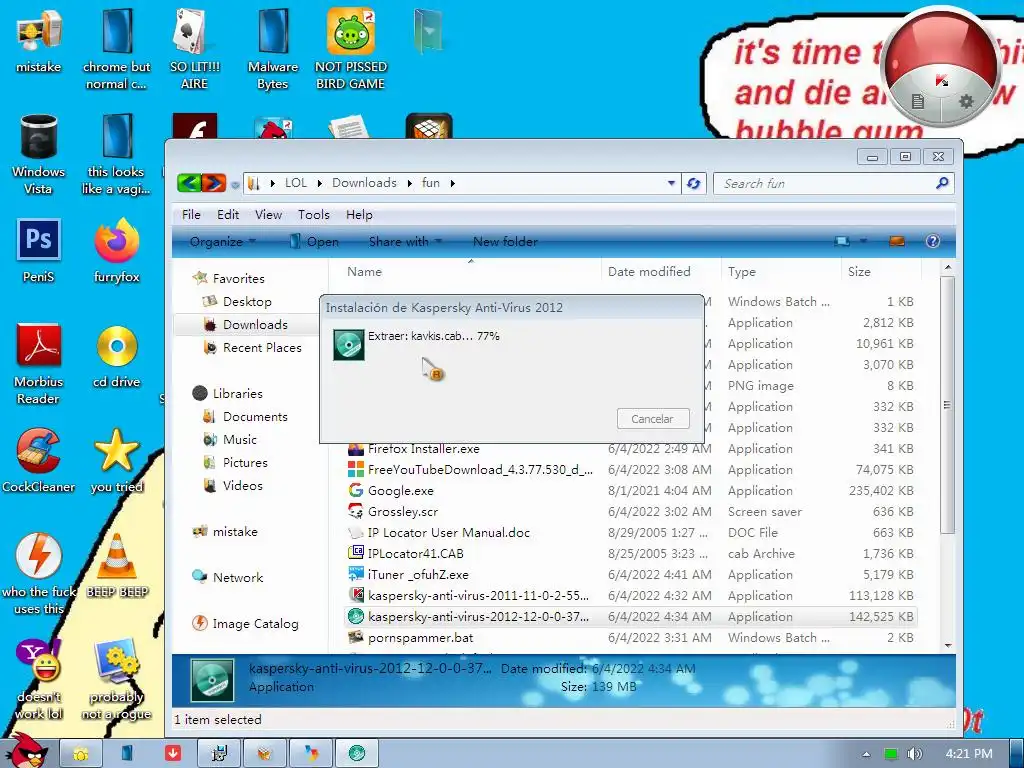1024x768 pixels.
Task: Select the Morbius Reader desktop icon
Action: point(39,364)
